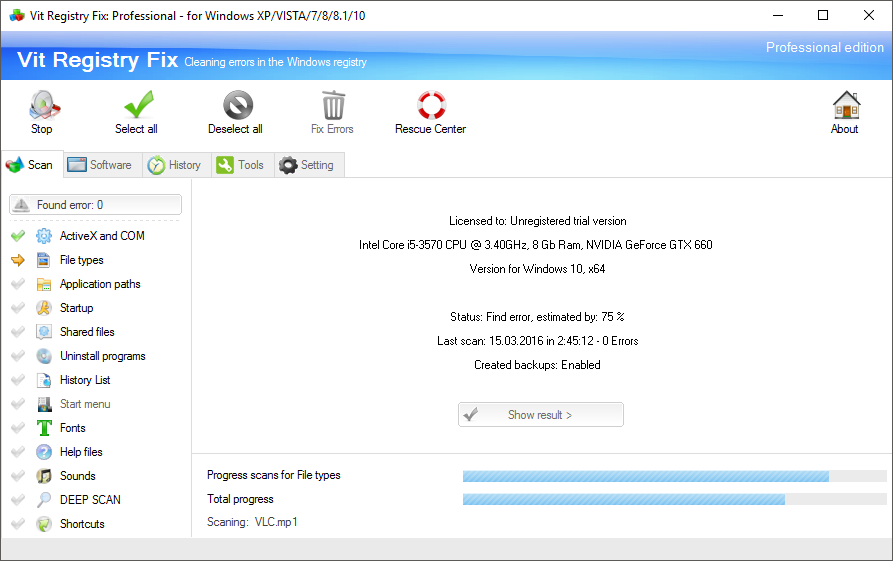Click the Show result button

pyautogui.click(x=540, y=415)
